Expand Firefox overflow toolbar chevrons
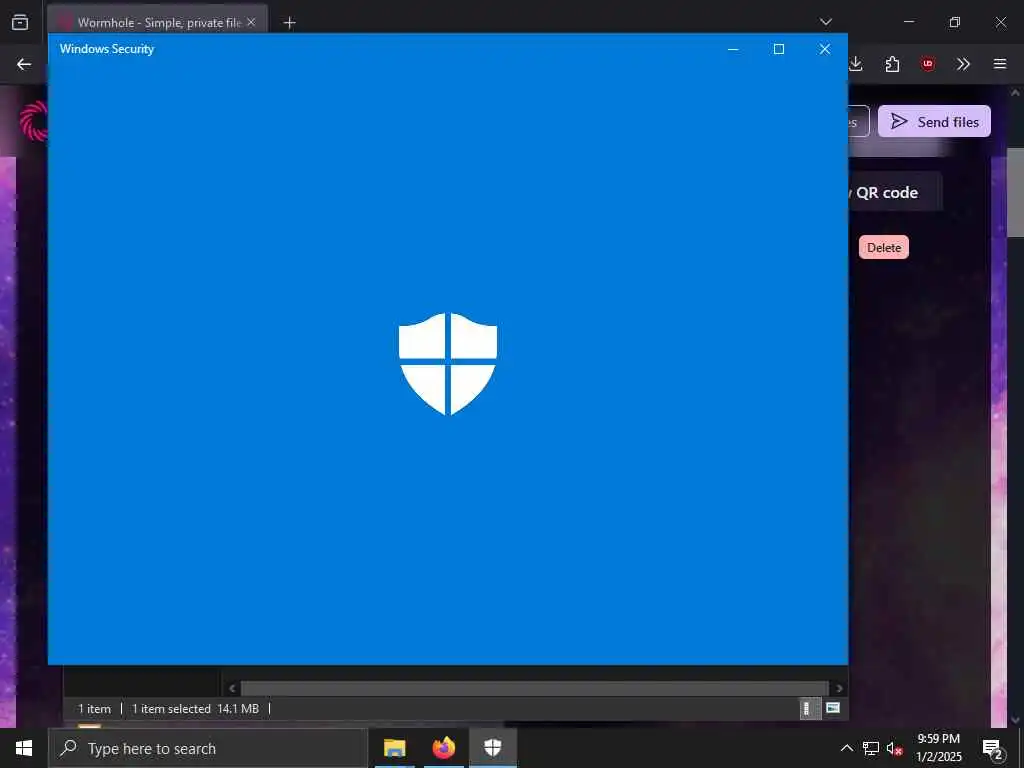Viewport: 1024px width, 768px height. (963, 64)
